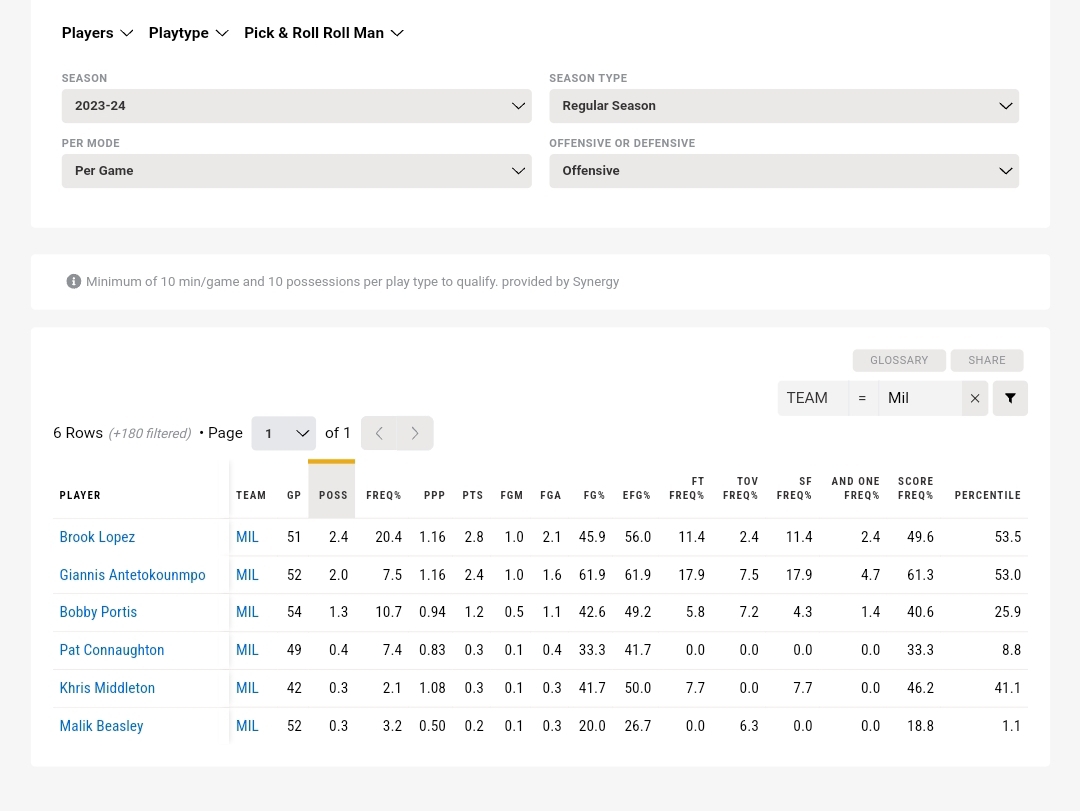Click the Glossary button
The height and width of the screenshot is (811, 1080).
pos(899,360)
